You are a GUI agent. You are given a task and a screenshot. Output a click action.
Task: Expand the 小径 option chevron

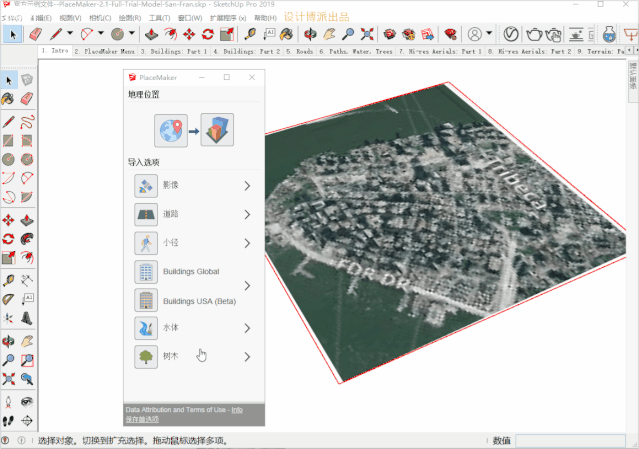pos(247,243)
